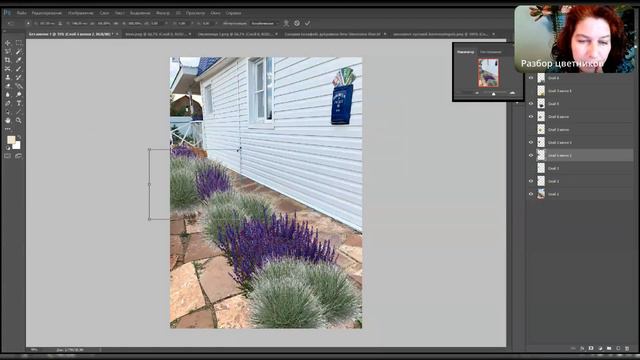This screenshot has height=360, width=640.
Task: Select the Zoom magnifier tool
Action: [19, 120]
